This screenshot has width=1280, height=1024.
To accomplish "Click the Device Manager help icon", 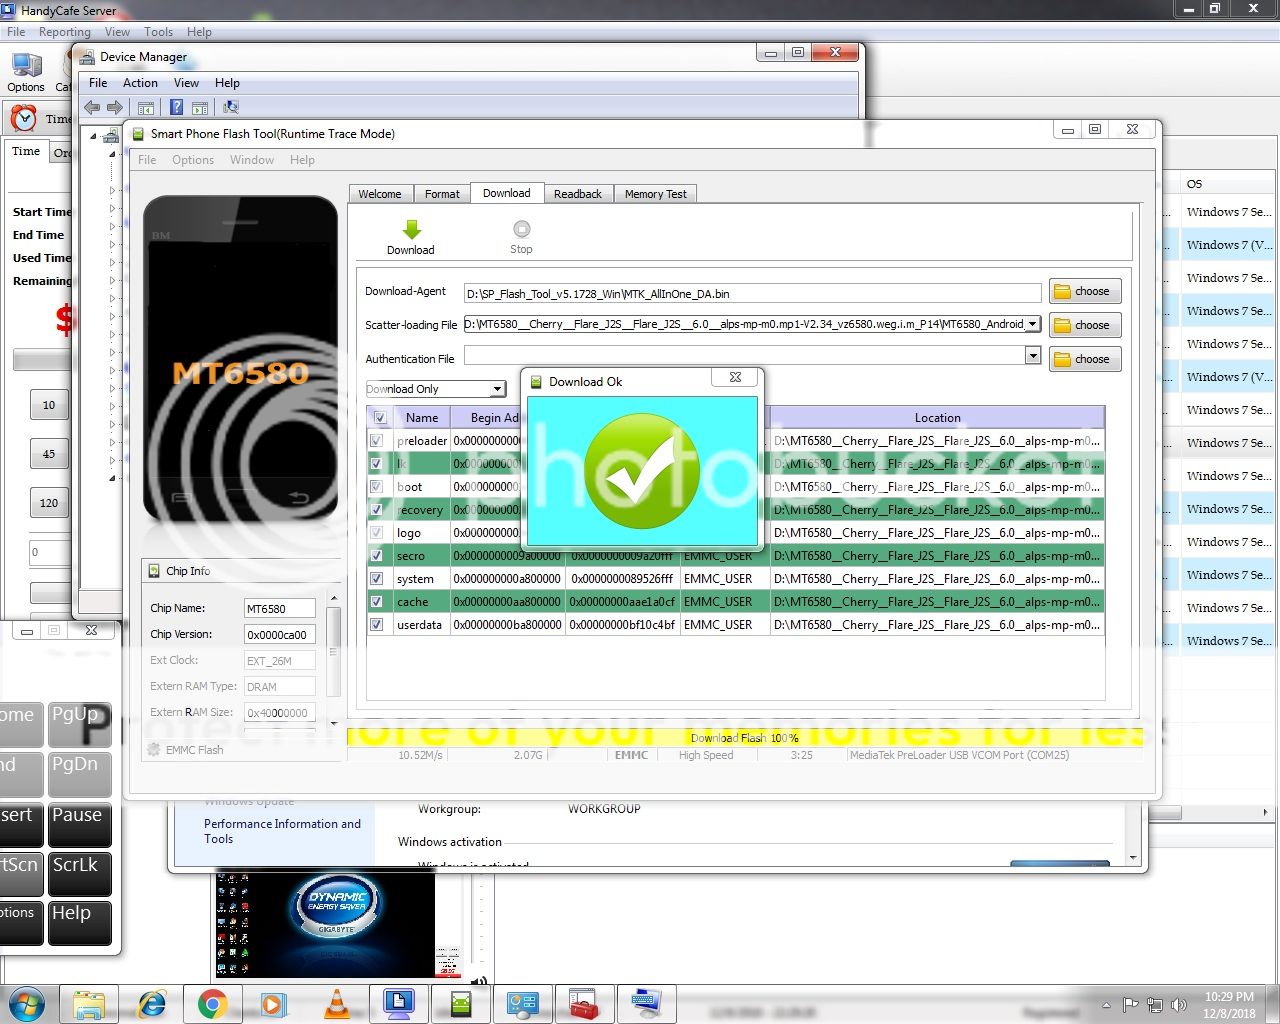I will (x=177, y=108).
